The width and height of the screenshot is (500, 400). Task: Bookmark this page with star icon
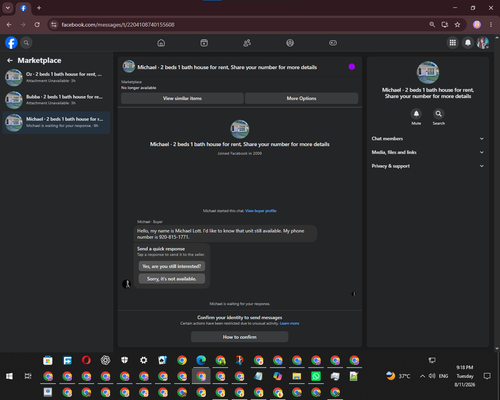tap(458, 25)
